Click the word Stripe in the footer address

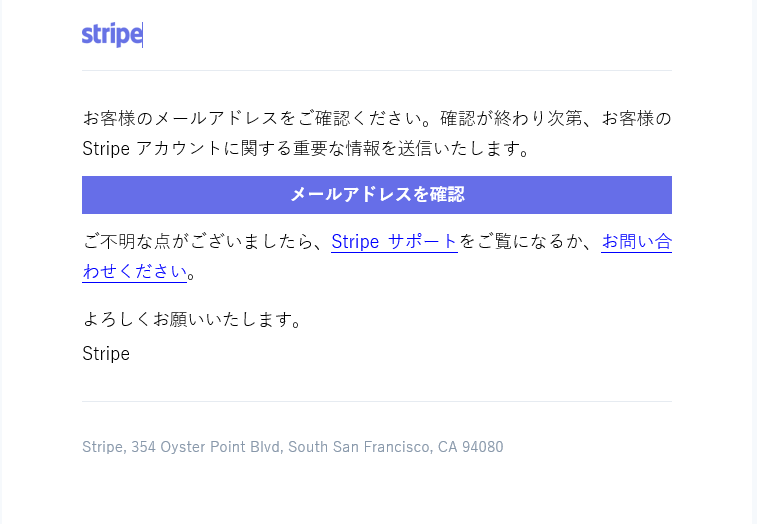click(x=102, y=447)
